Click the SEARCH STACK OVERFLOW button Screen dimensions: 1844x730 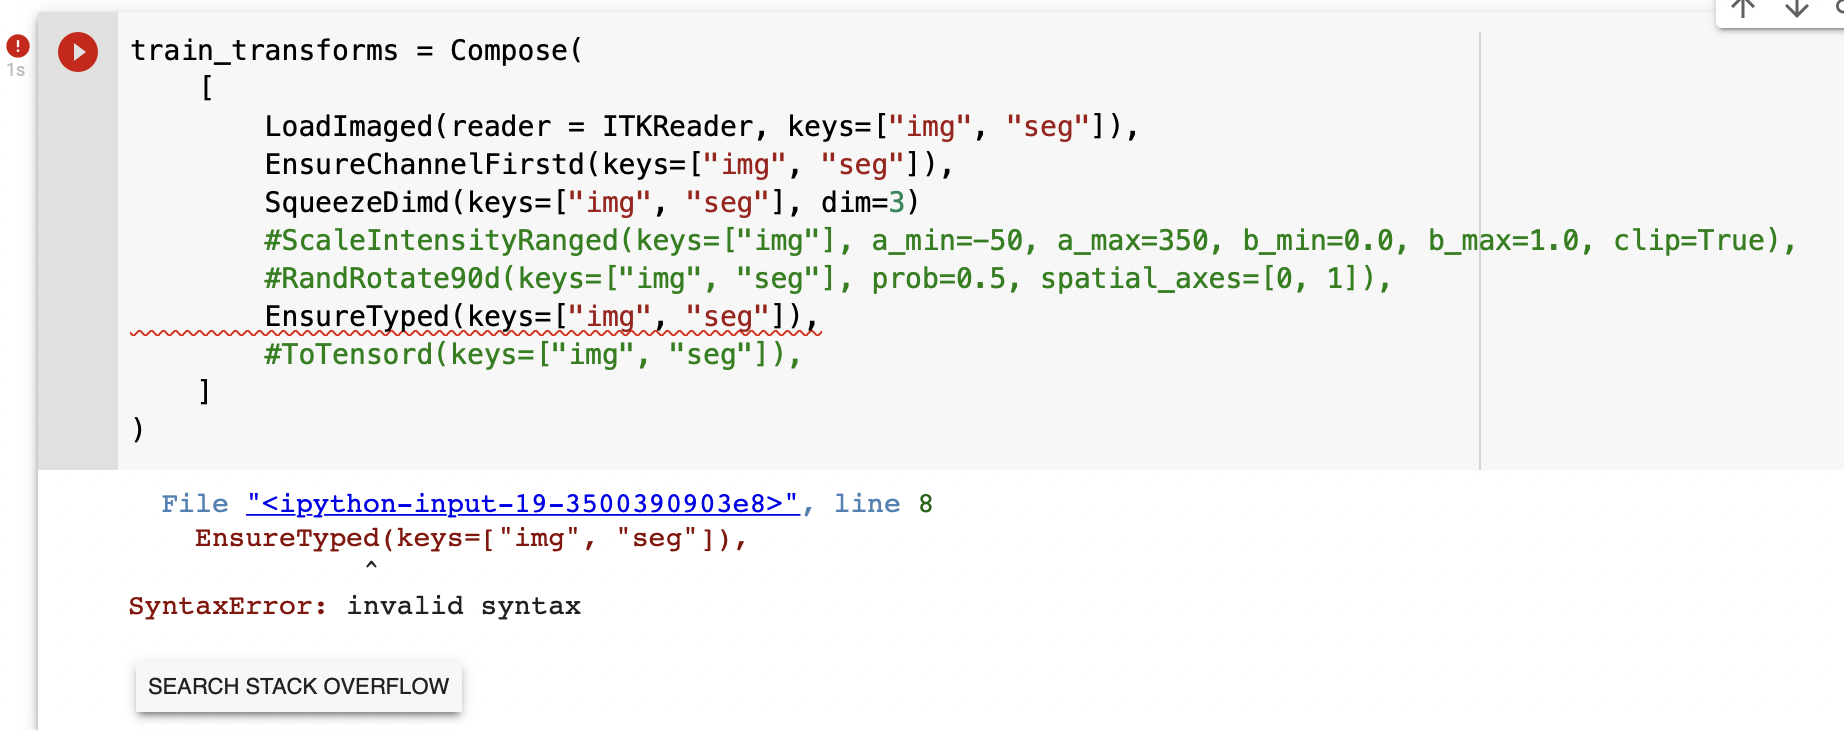pyautogui.click(x=298, y=686)
